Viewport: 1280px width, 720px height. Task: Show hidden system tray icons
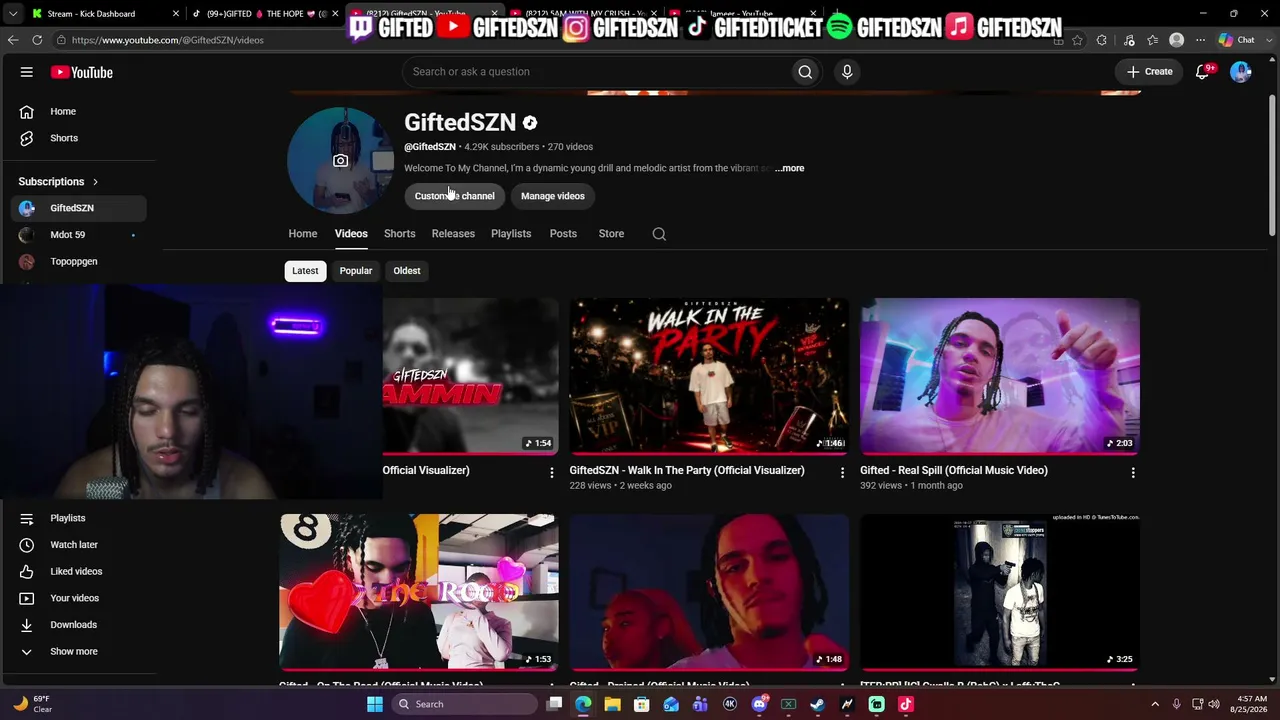pyautogui.click(x=1155, y=704)
